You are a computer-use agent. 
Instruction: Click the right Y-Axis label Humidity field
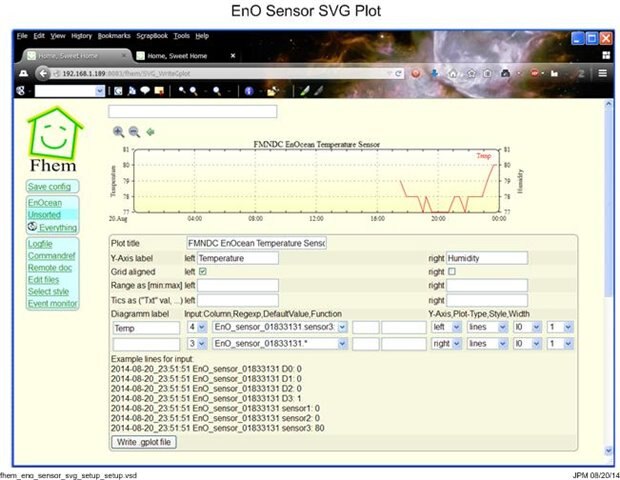pos(487,258)
